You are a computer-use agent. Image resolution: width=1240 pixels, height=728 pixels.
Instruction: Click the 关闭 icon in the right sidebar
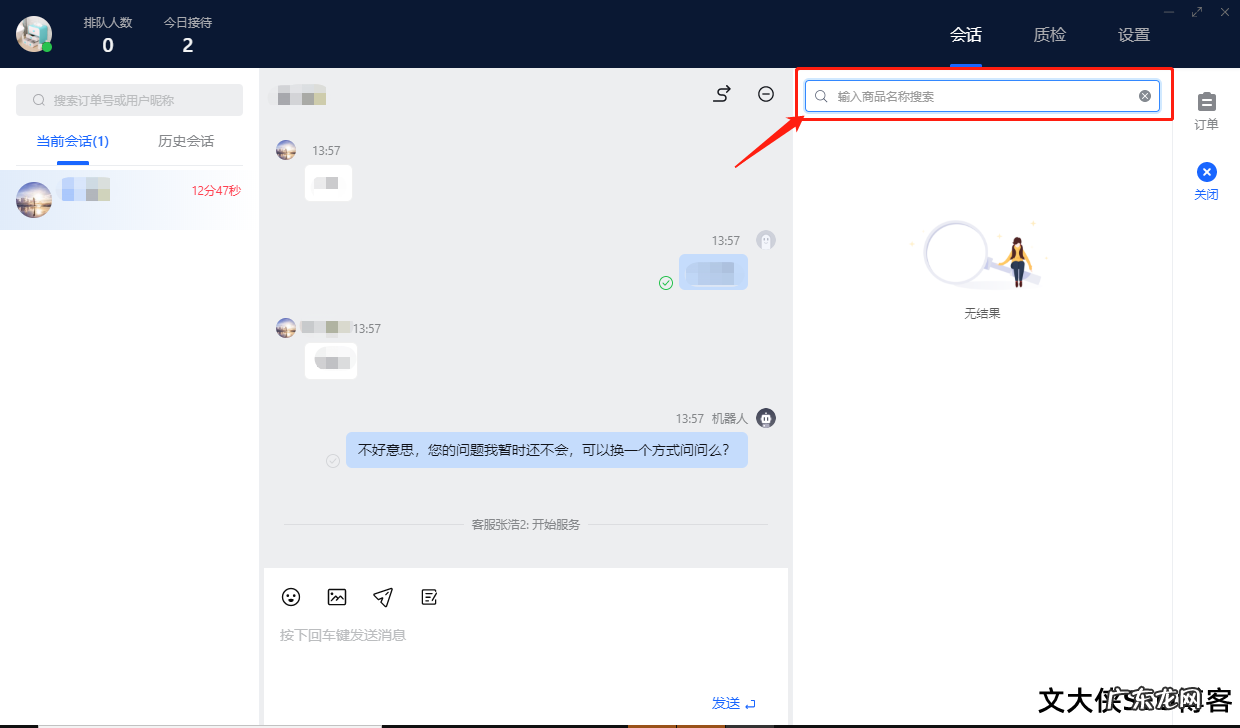point(1206,180)
